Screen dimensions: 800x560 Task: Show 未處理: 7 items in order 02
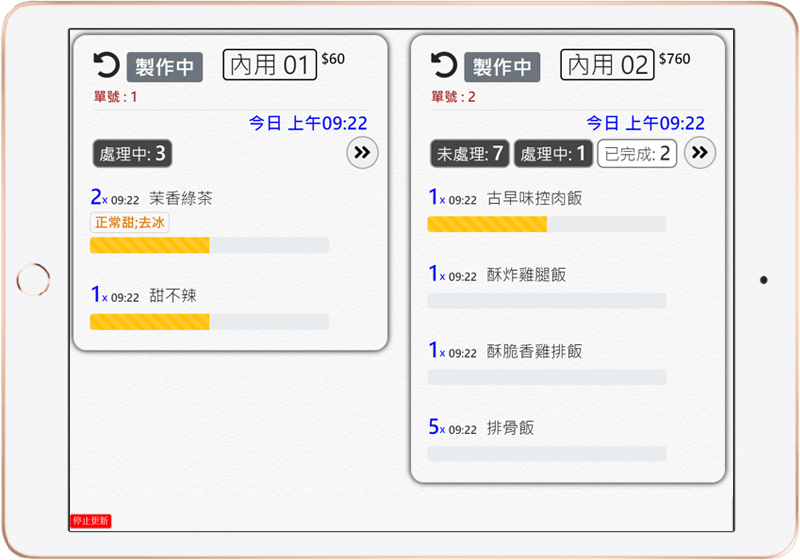click(x=470, y=154)
